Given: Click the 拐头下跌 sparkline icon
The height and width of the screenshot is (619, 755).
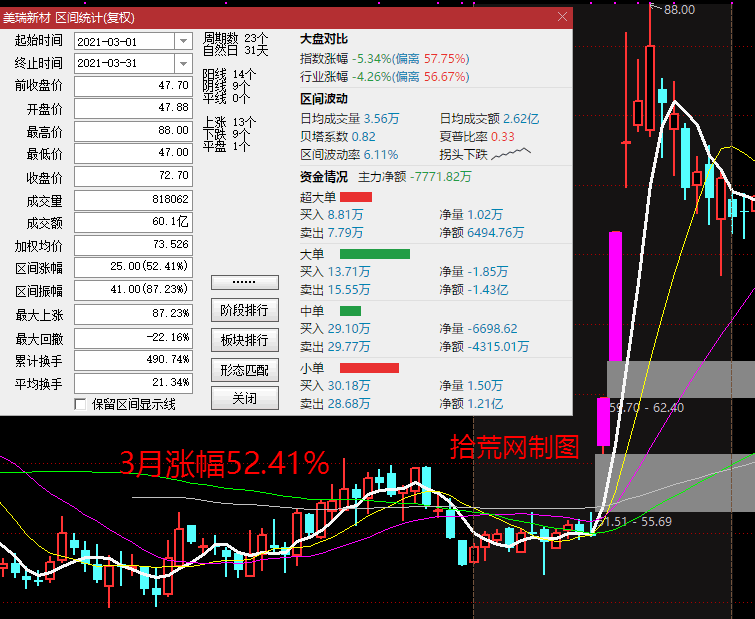Looking at the screenshot, I should pos(511,154).
